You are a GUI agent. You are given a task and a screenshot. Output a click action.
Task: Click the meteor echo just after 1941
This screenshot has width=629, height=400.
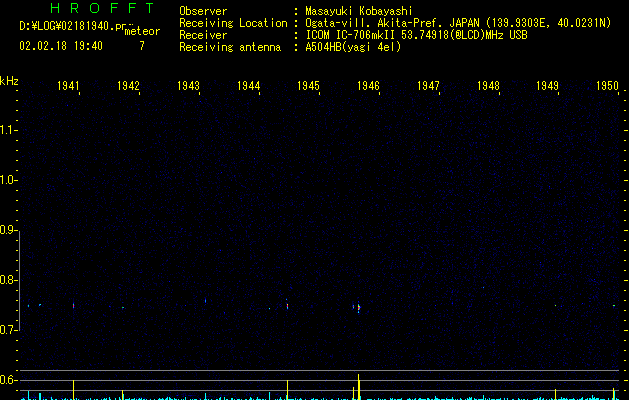coord(73,306)
